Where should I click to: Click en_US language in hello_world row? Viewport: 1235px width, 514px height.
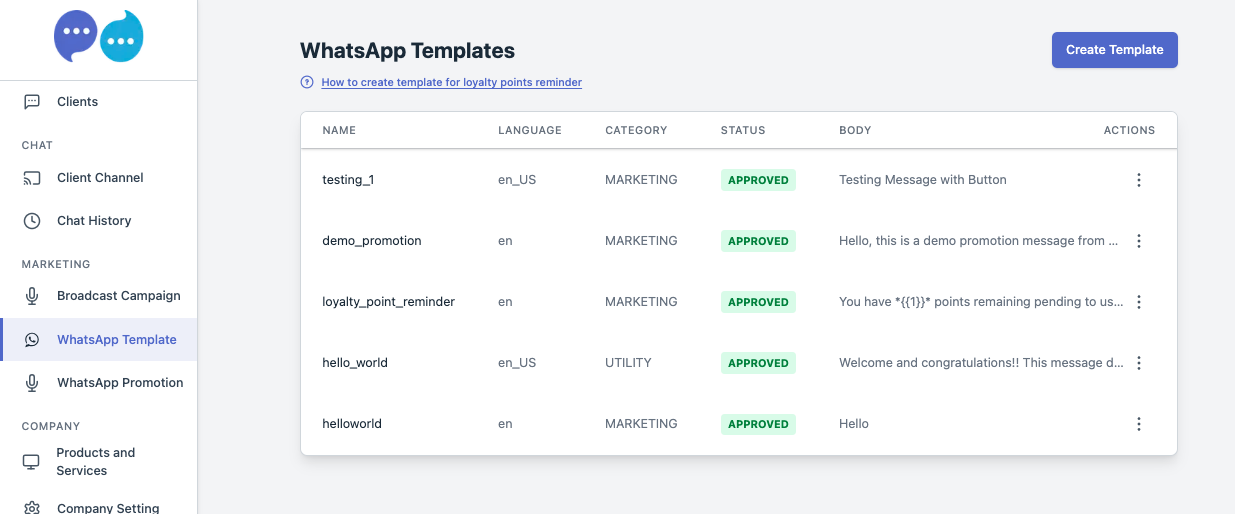tap(517, 363)
